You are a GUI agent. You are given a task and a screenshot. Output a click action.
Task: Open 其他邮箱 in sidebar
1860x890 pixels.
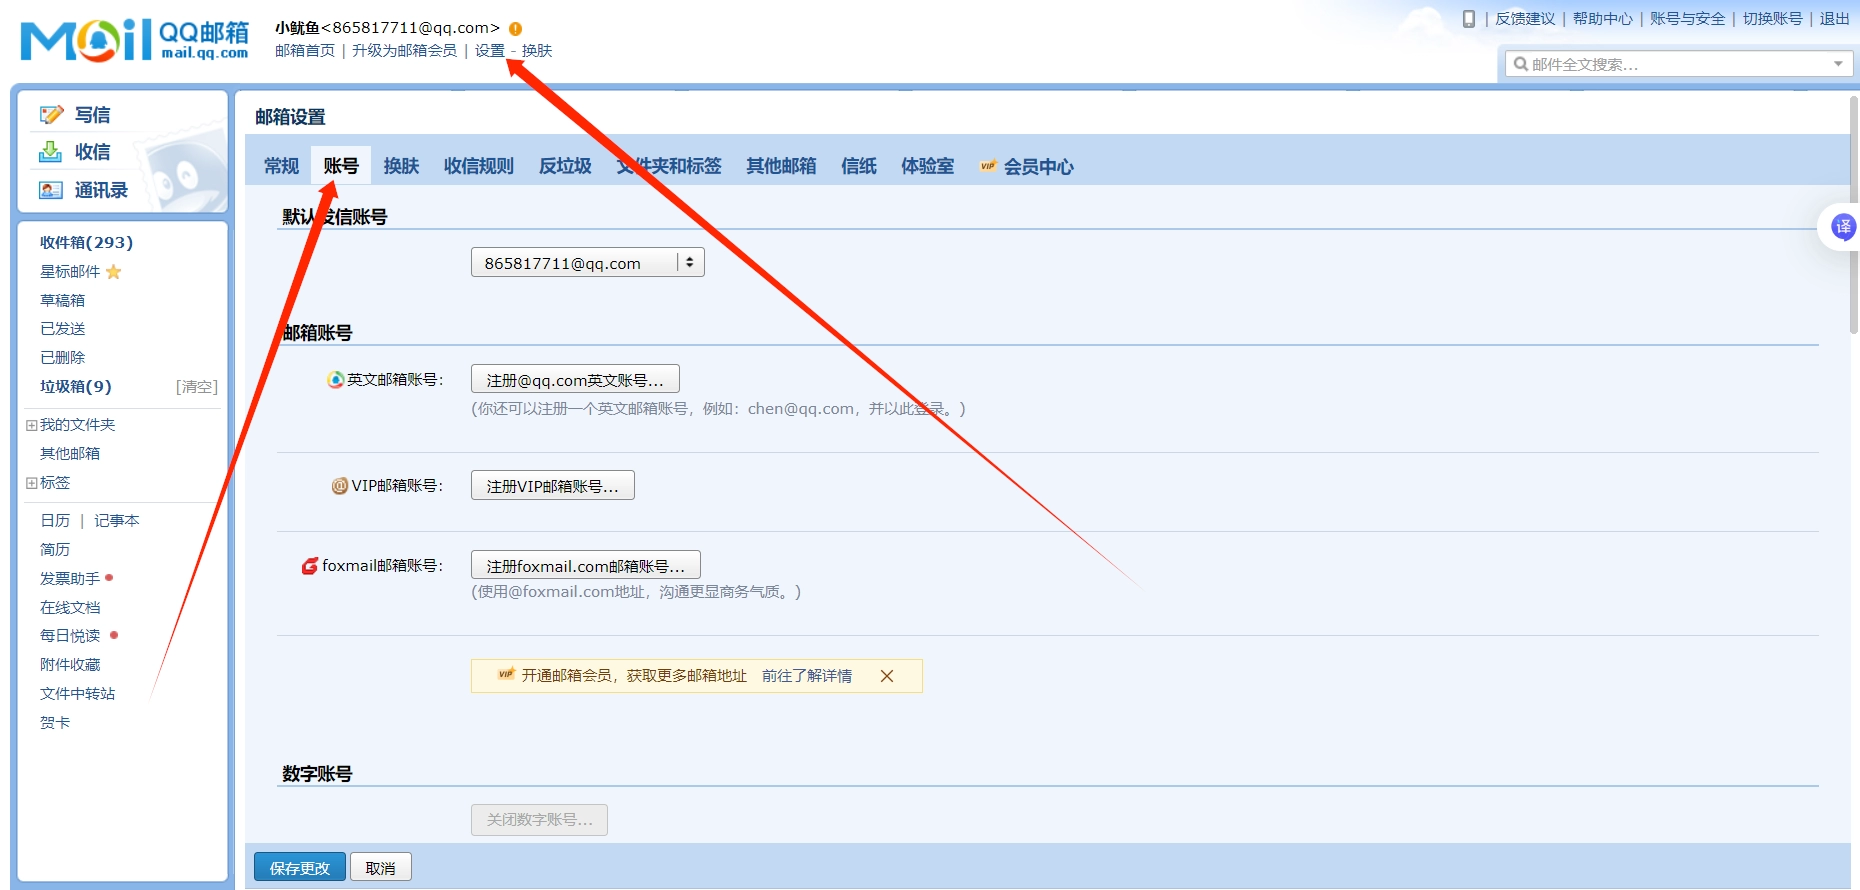pos(70,454)
